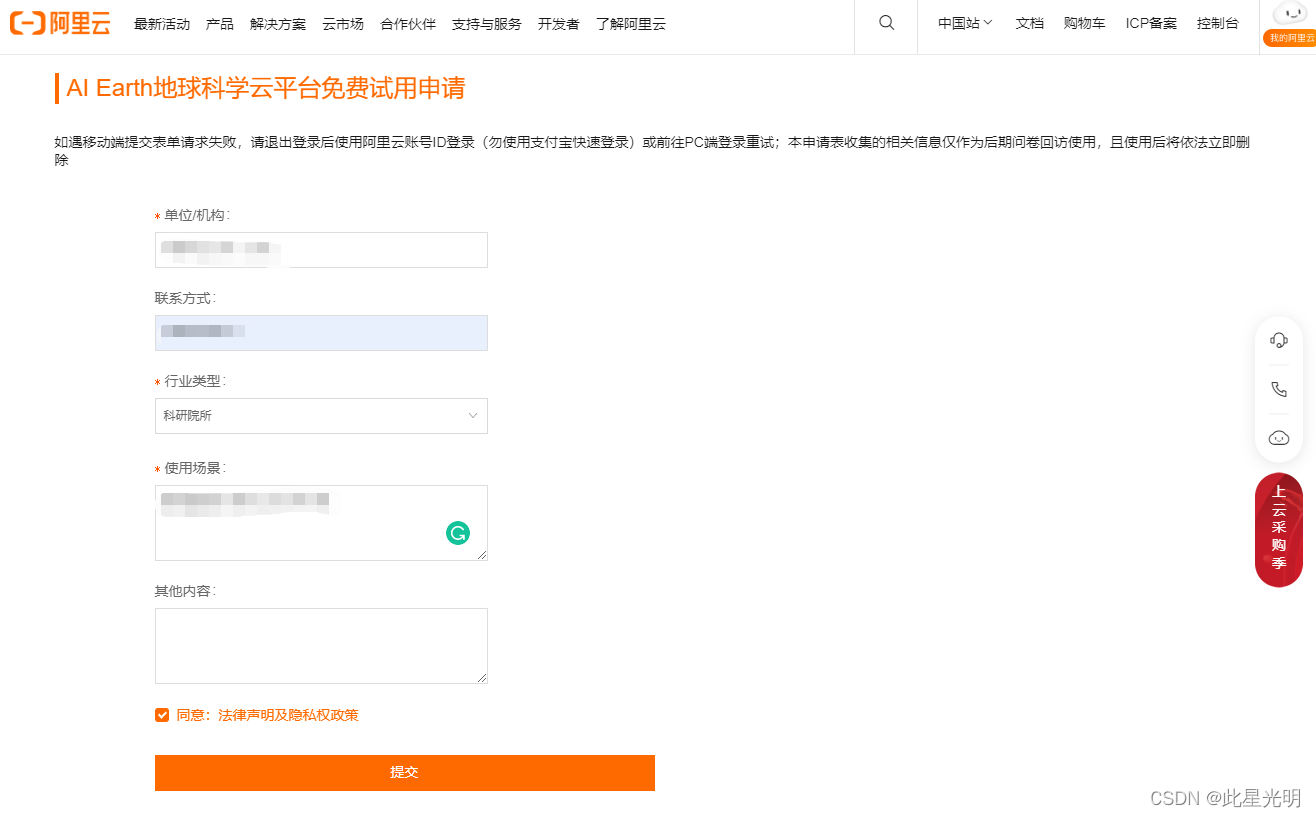Open the 法律声明及隐私权政策 link

coord(289,715)
